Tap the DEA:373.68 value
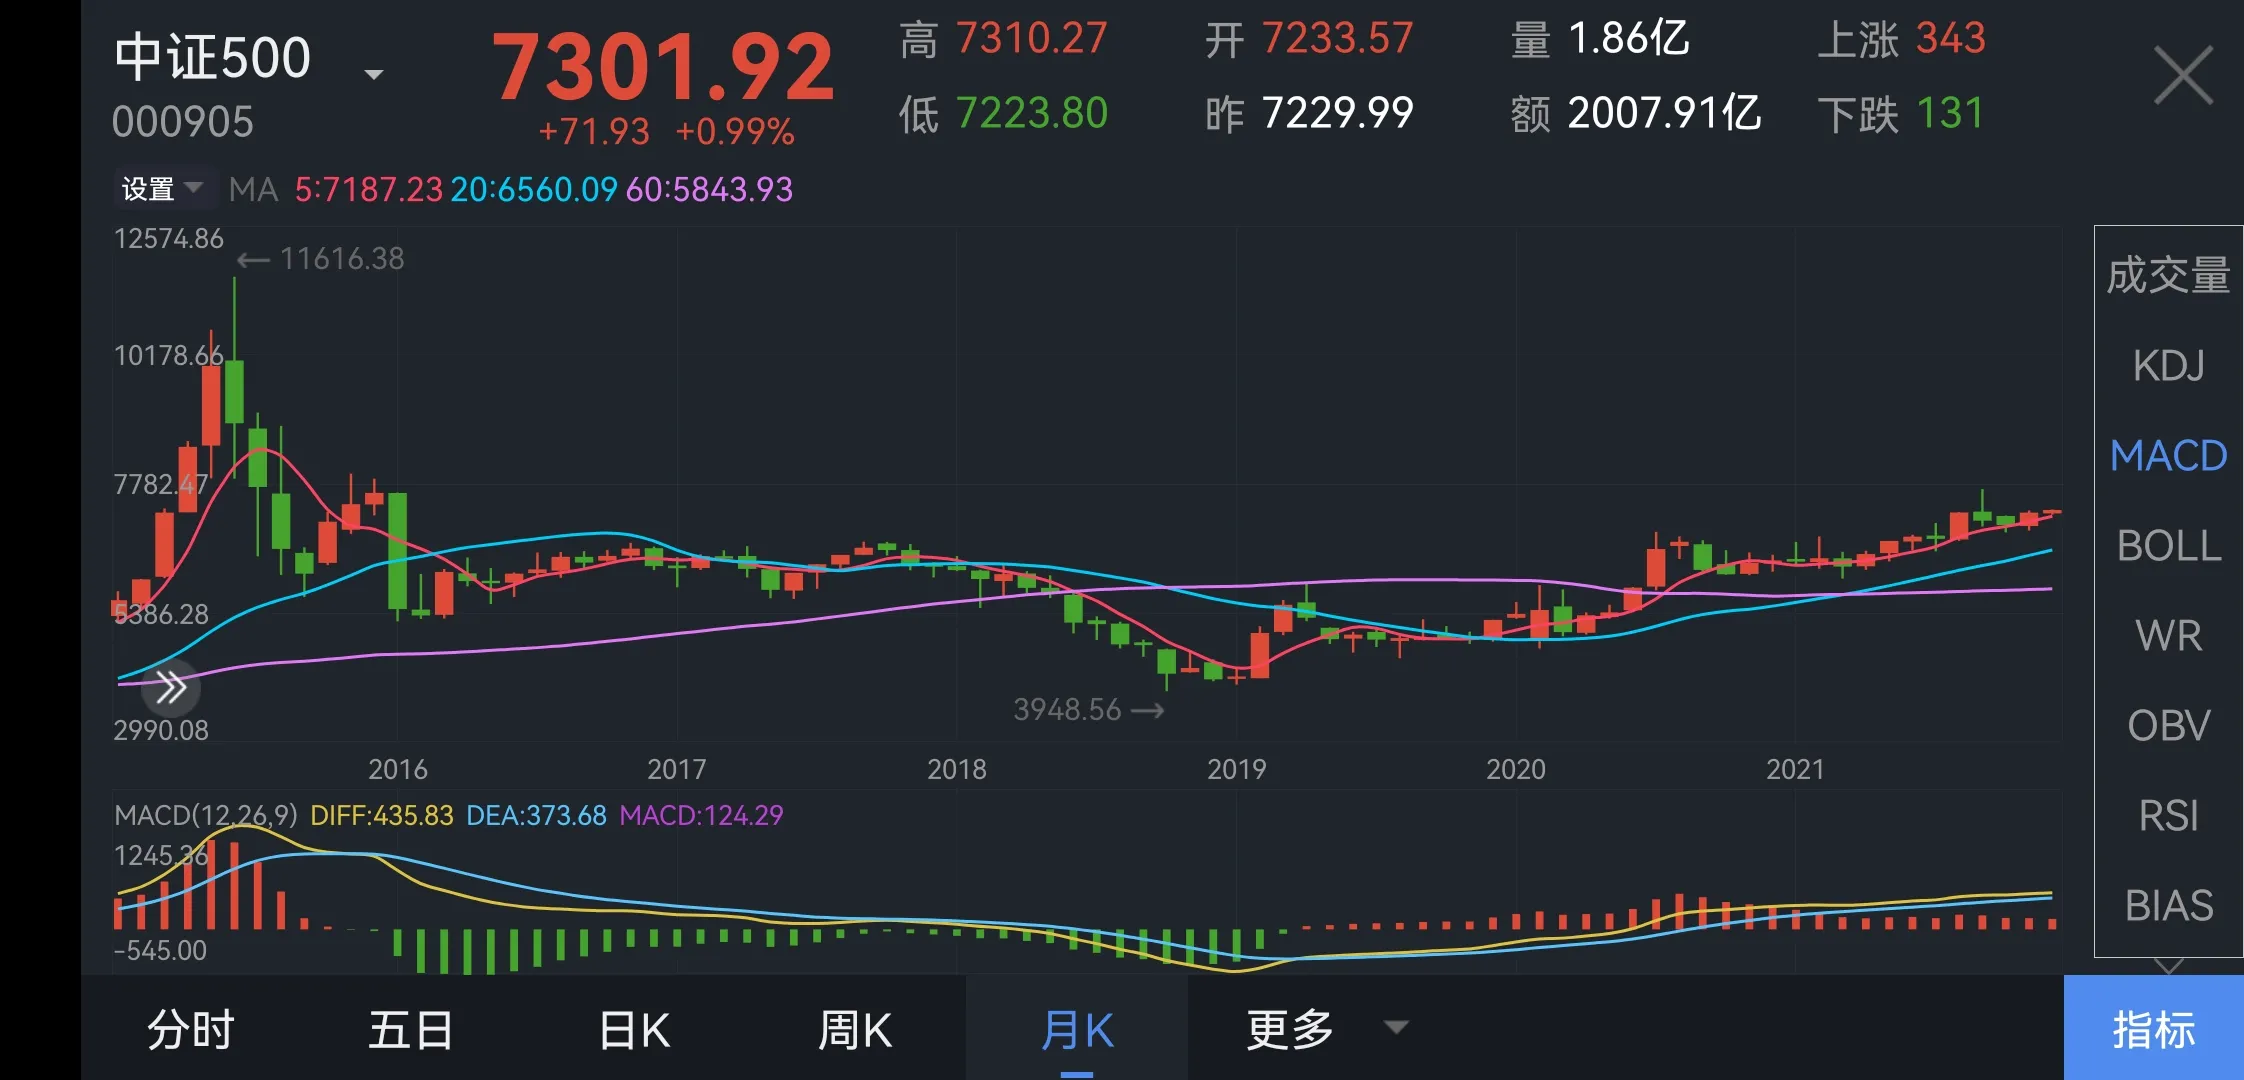This screenshot has width=2244, height=1080. pos(536,815)
